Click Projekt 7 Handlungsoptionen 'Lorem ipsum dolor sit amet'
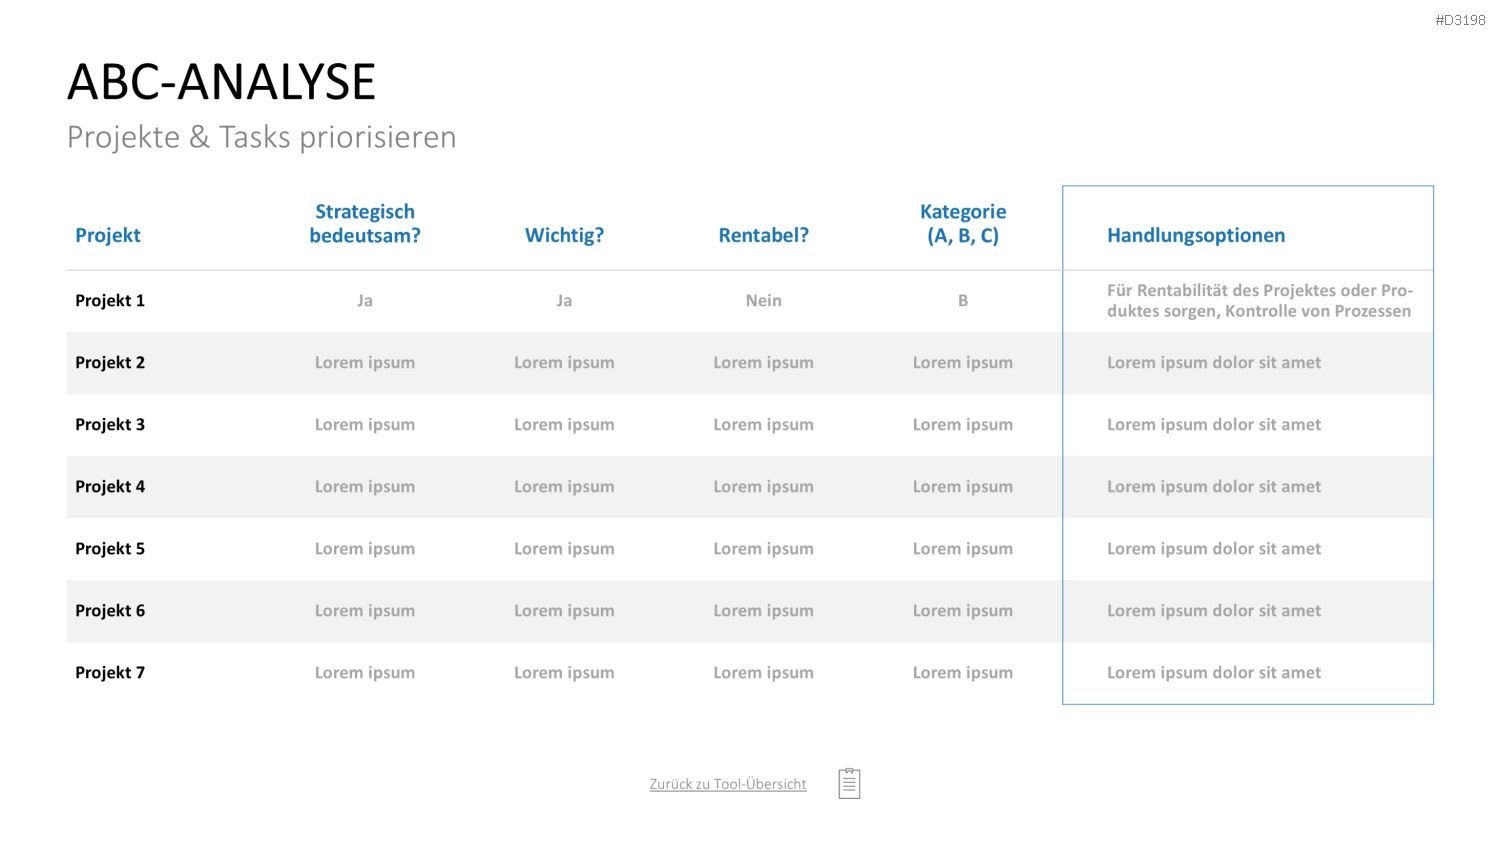The image size is (1500, 844). (1214, 672)
